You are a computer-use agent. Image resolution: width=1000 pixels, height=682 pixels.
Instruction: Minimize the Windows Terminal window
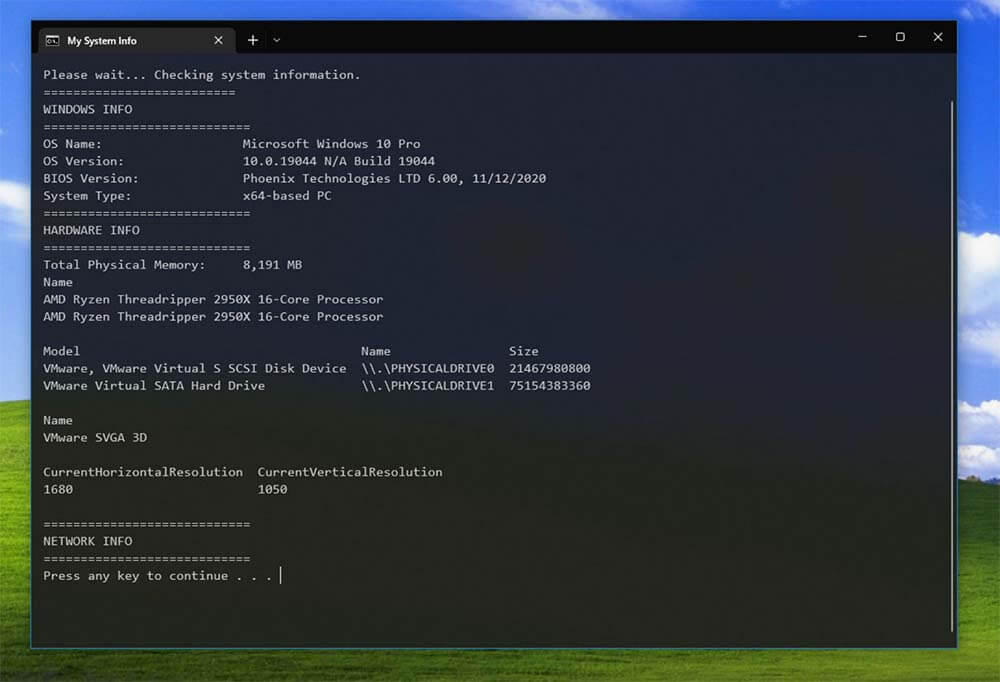click(861, 37)
